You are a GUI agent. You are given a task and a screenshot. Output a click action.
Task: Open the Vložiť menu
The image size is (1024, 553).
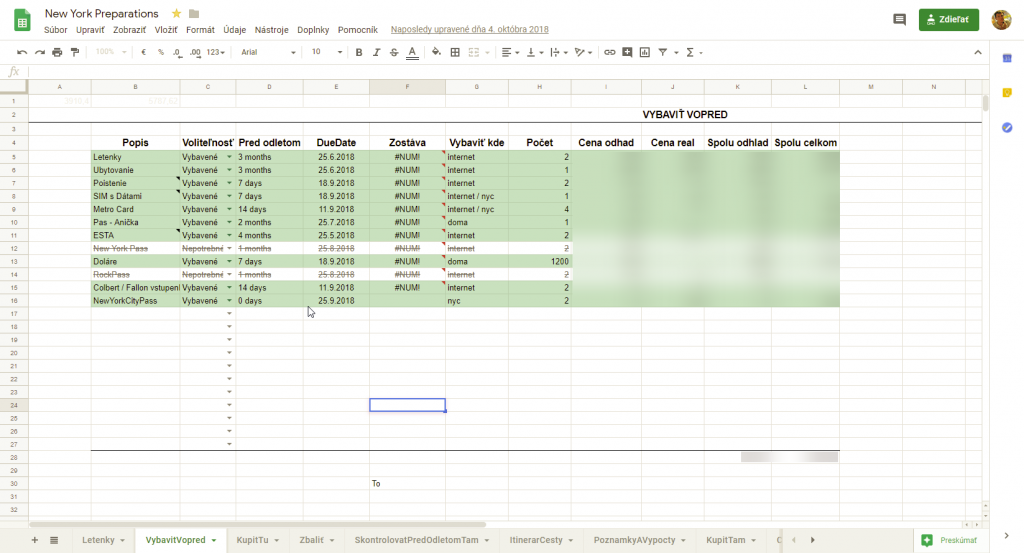(x=166, y=29)
